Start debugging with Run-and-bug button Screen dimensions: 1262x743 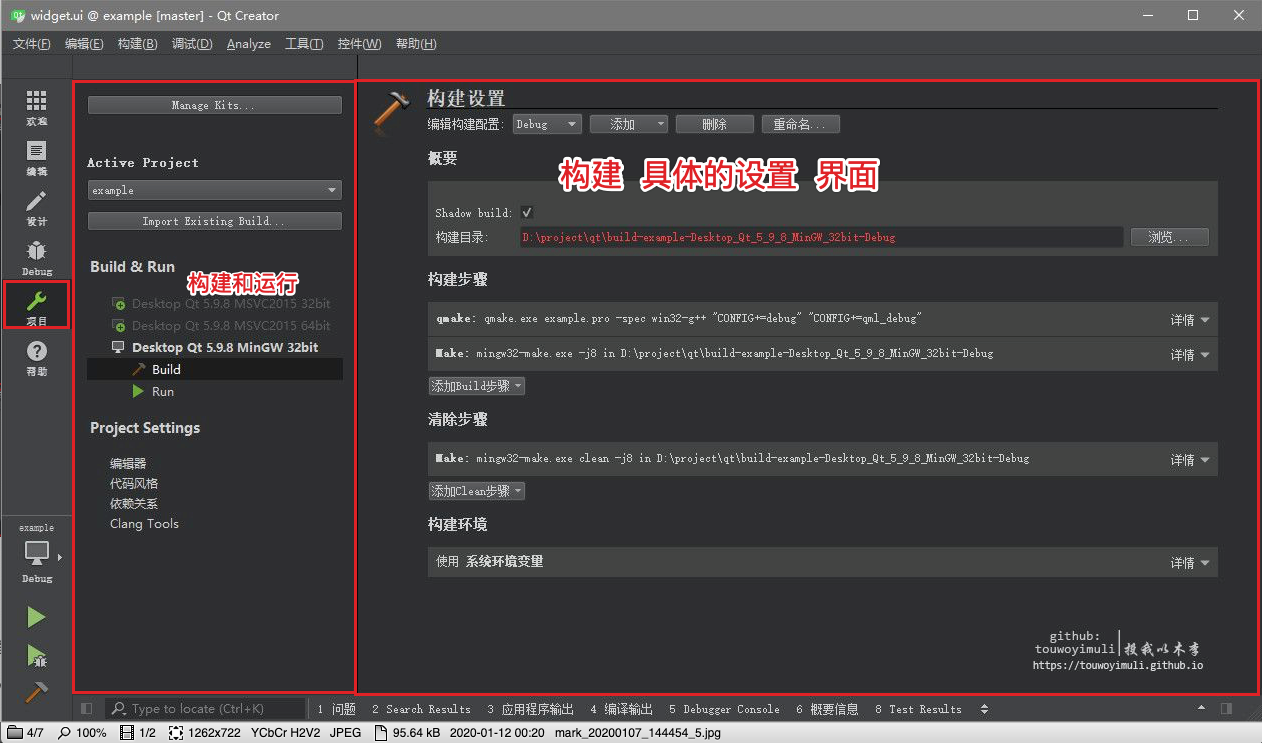[36, 656]
